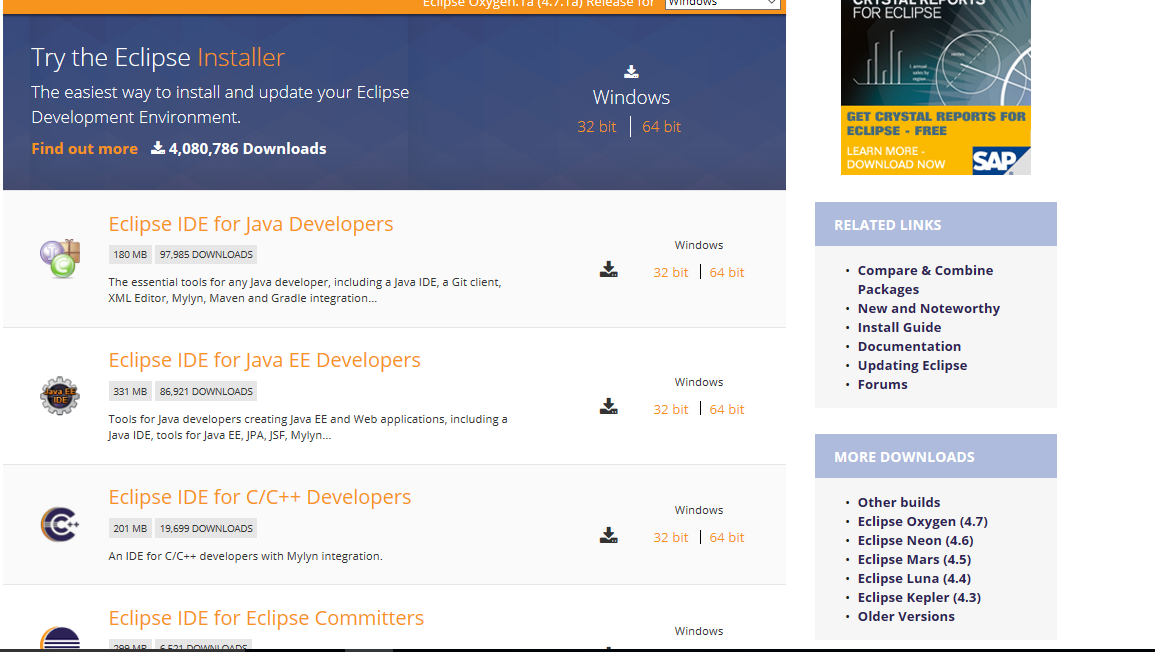Download the 64 bit Eclipse Installer
The width and height of the screenshot is (1155, 652).
[x=661, y=127]
